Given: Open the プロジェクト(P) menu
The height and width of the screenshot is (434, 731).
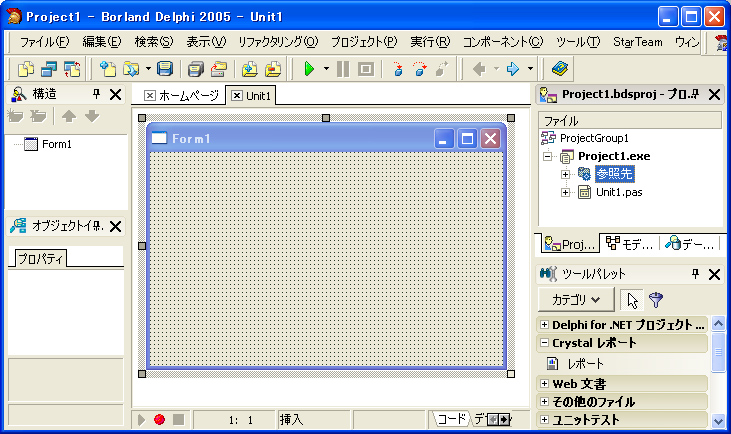Looking at the screenshot, I should (364, 42).
